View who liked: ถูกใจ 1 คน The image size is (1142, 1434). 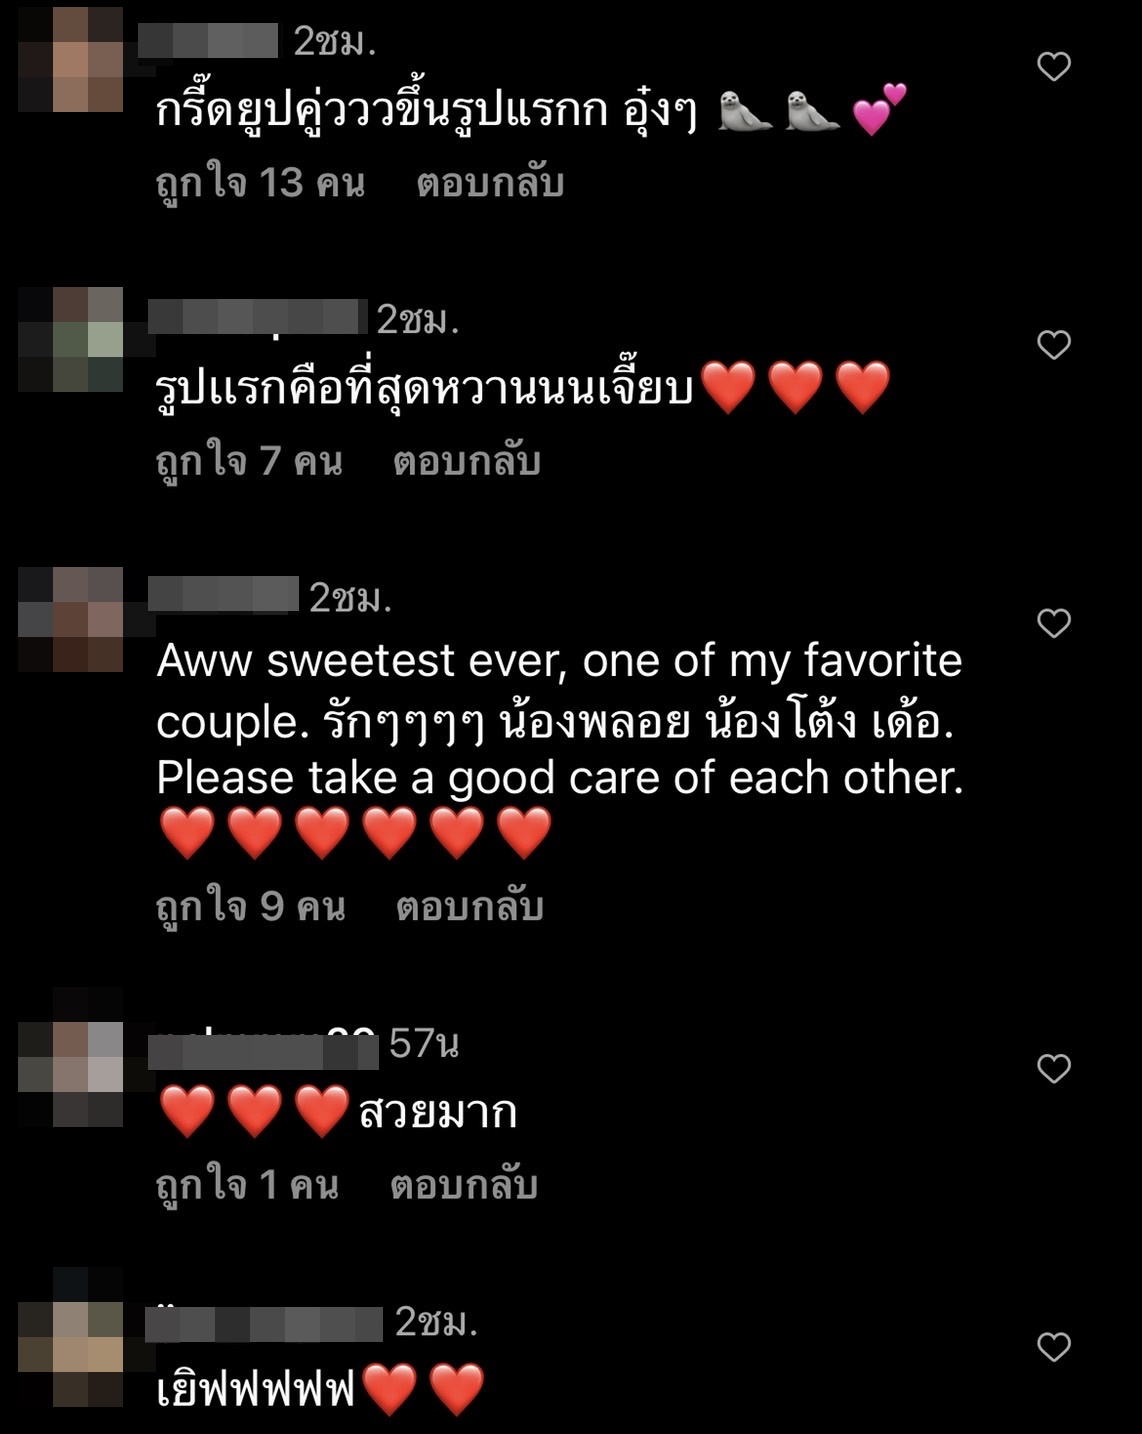coord(247,1185)
